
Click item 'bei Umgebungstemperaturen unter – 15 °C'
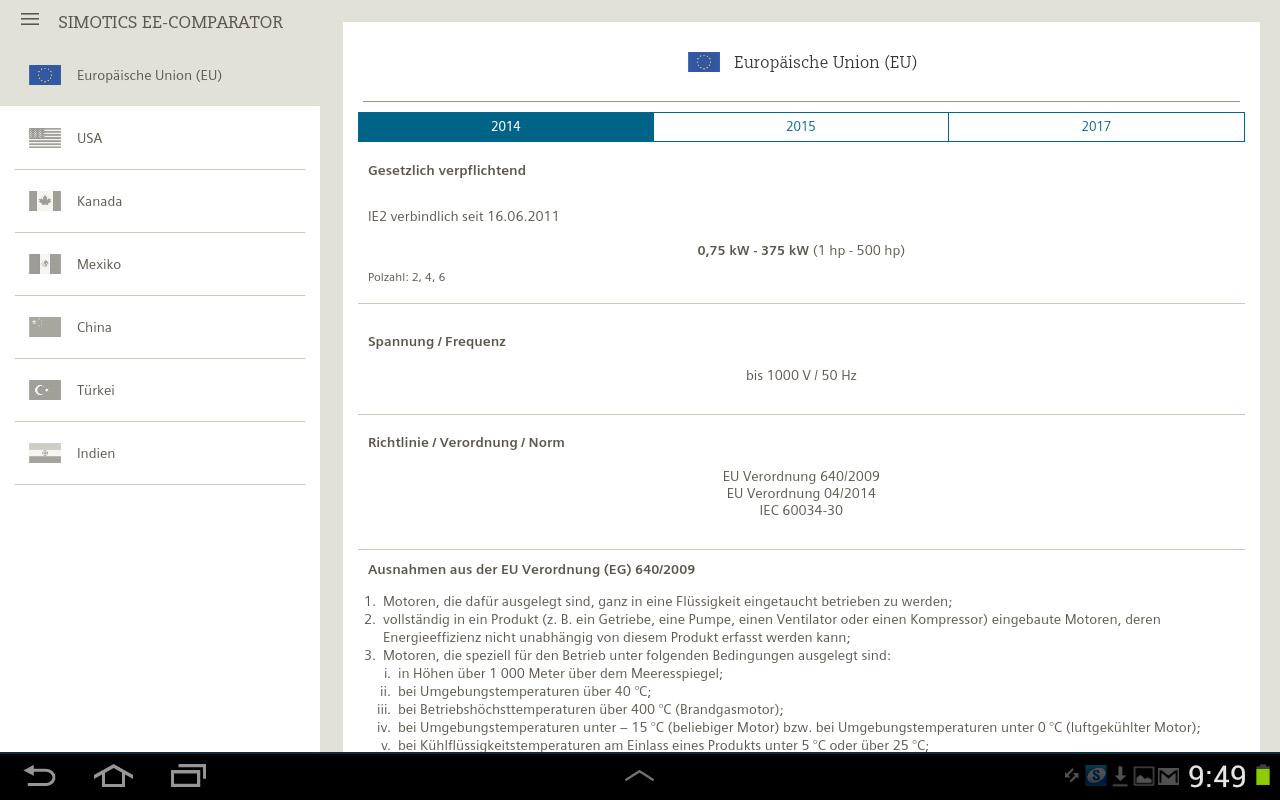click(799, 727)
